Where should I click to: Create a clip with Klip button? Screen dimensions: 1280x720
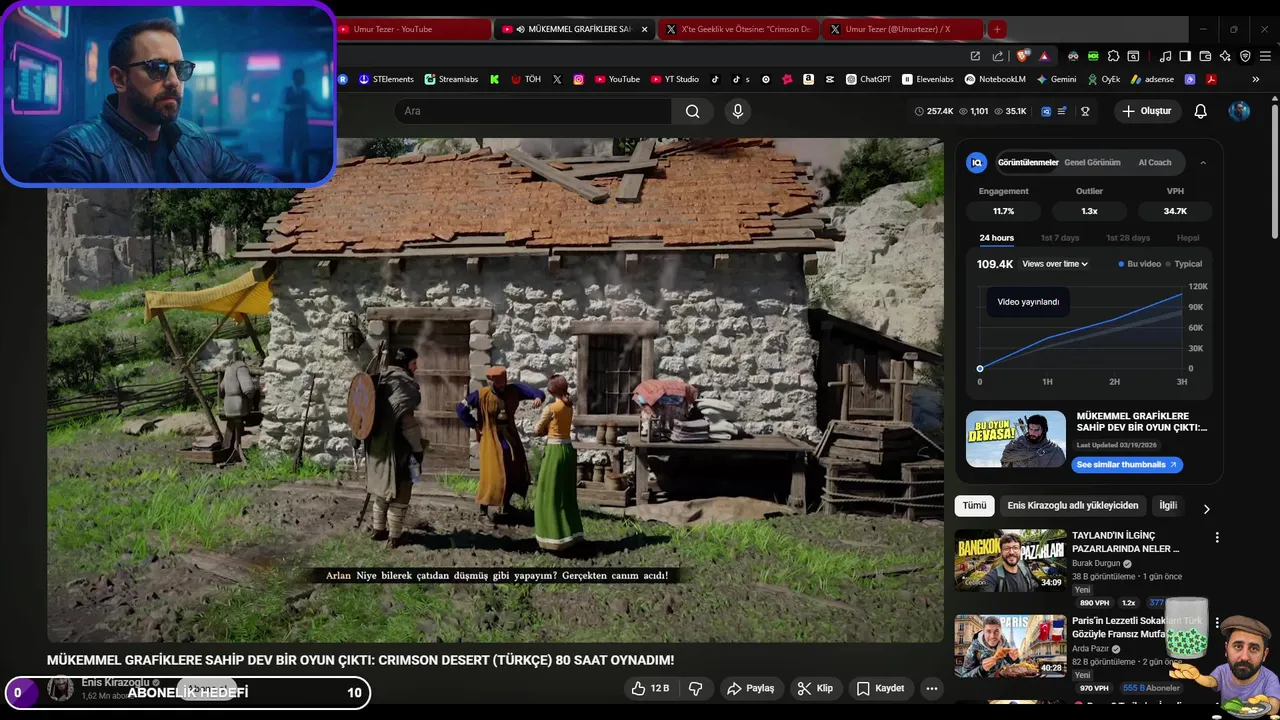[815, 688]
